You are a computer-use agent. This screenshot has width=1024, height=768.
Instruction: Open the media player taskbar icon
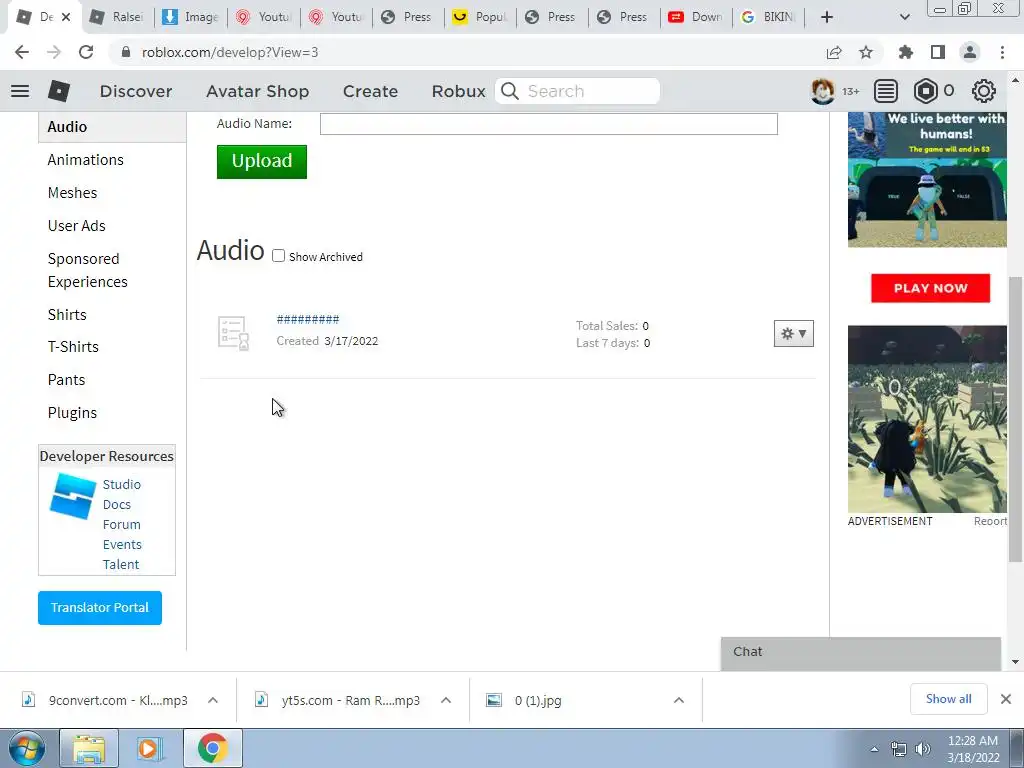pyautogui.click(x=149, y=748)
